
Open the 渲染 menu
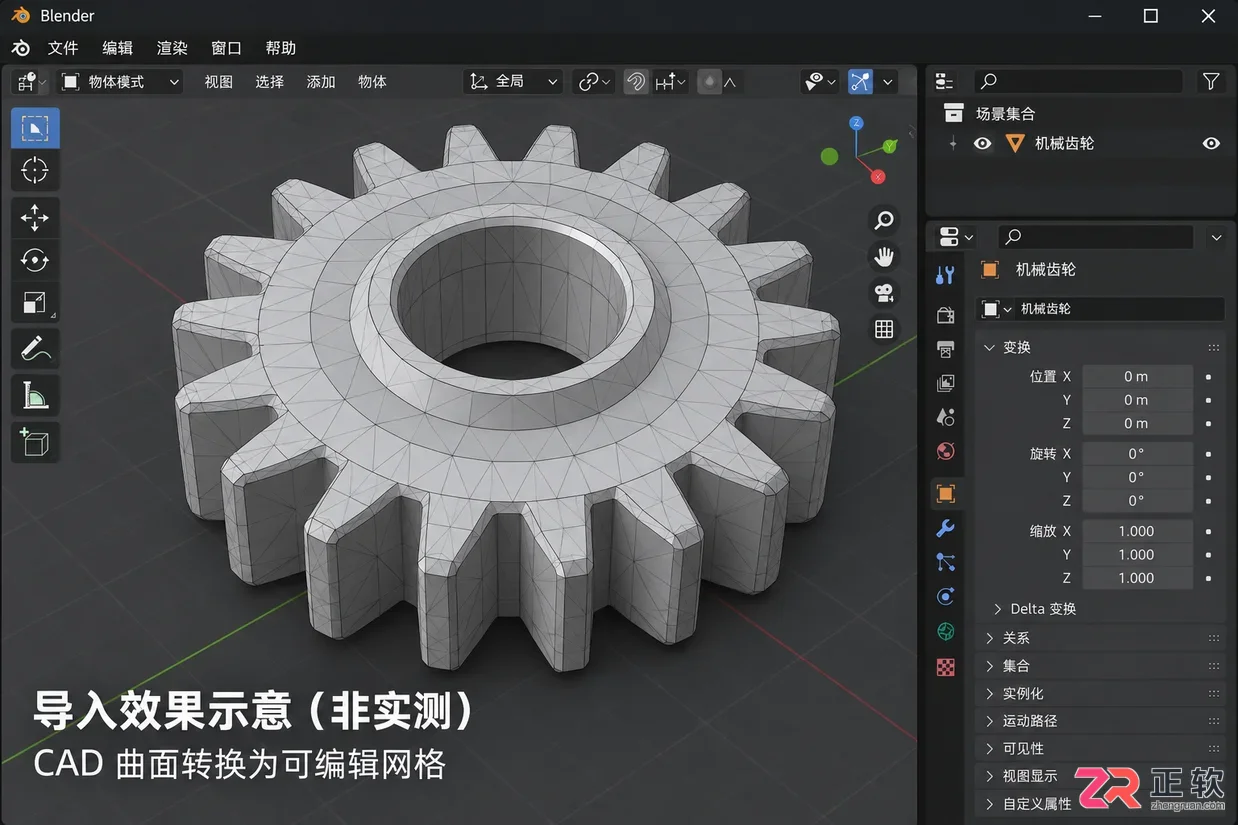click(x=172, y=48)
